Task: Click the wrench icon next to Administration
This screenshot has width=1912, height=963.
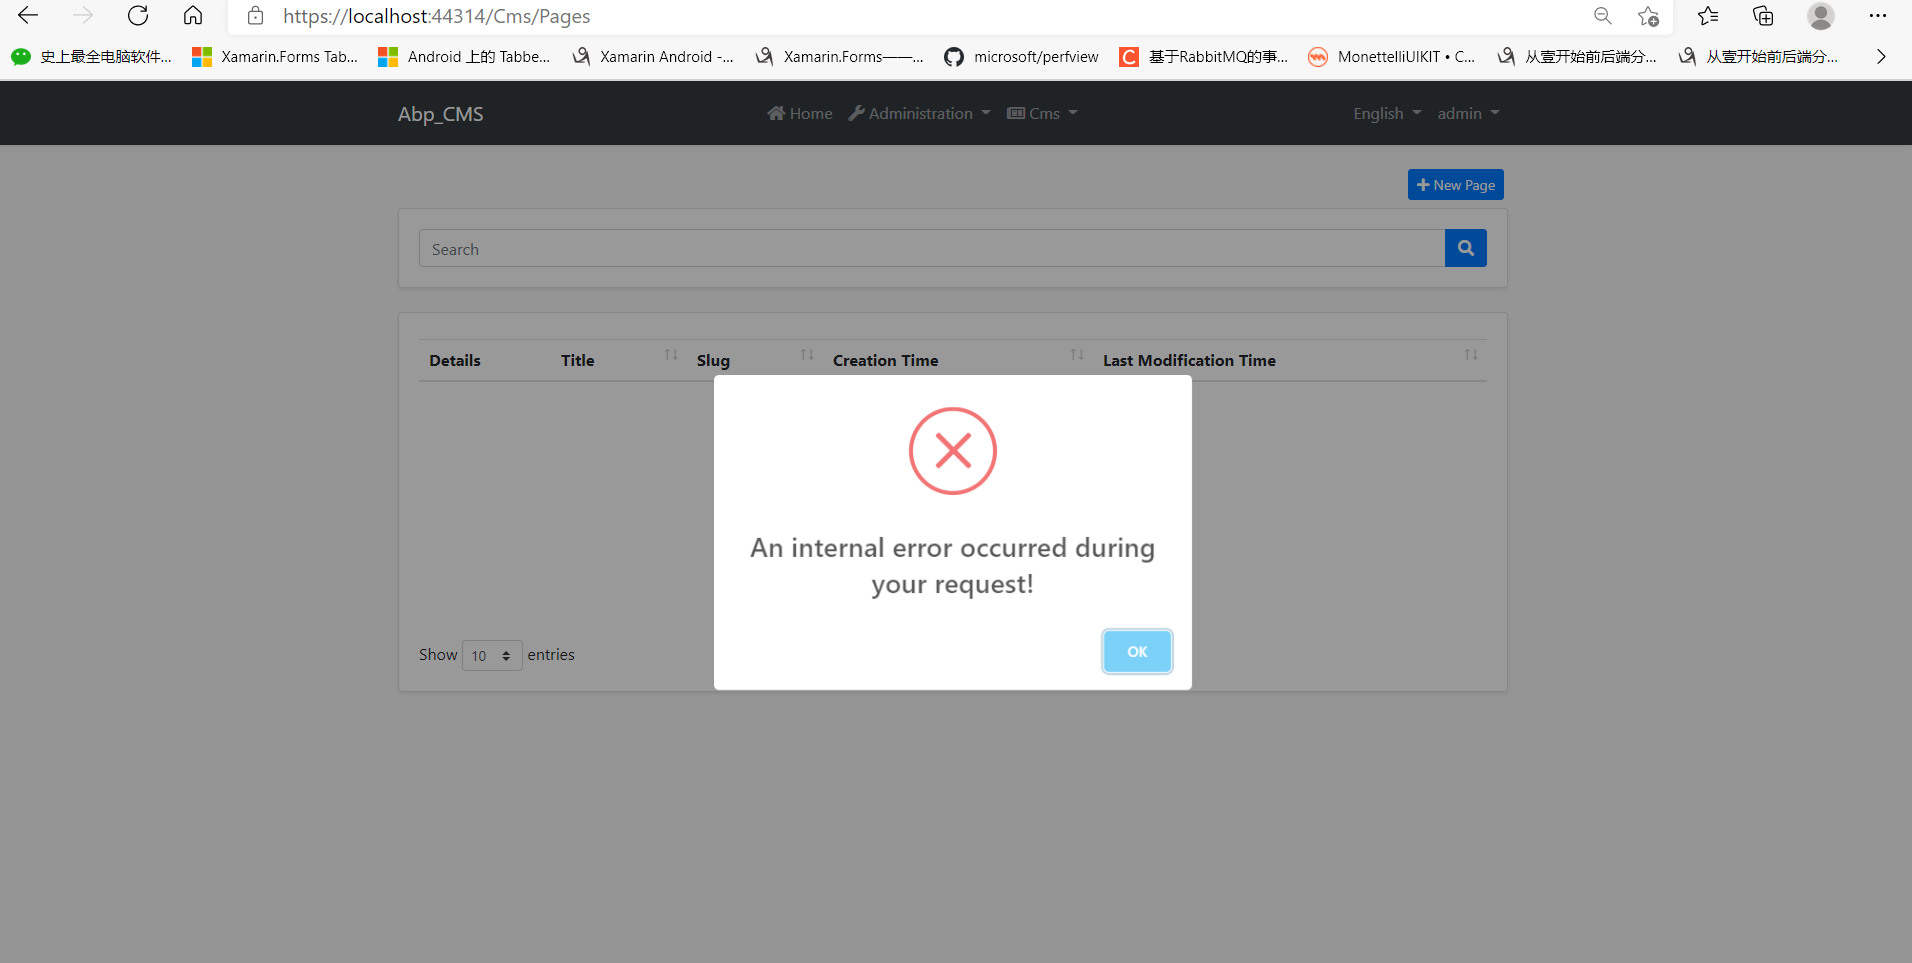Action: (857, 113)
